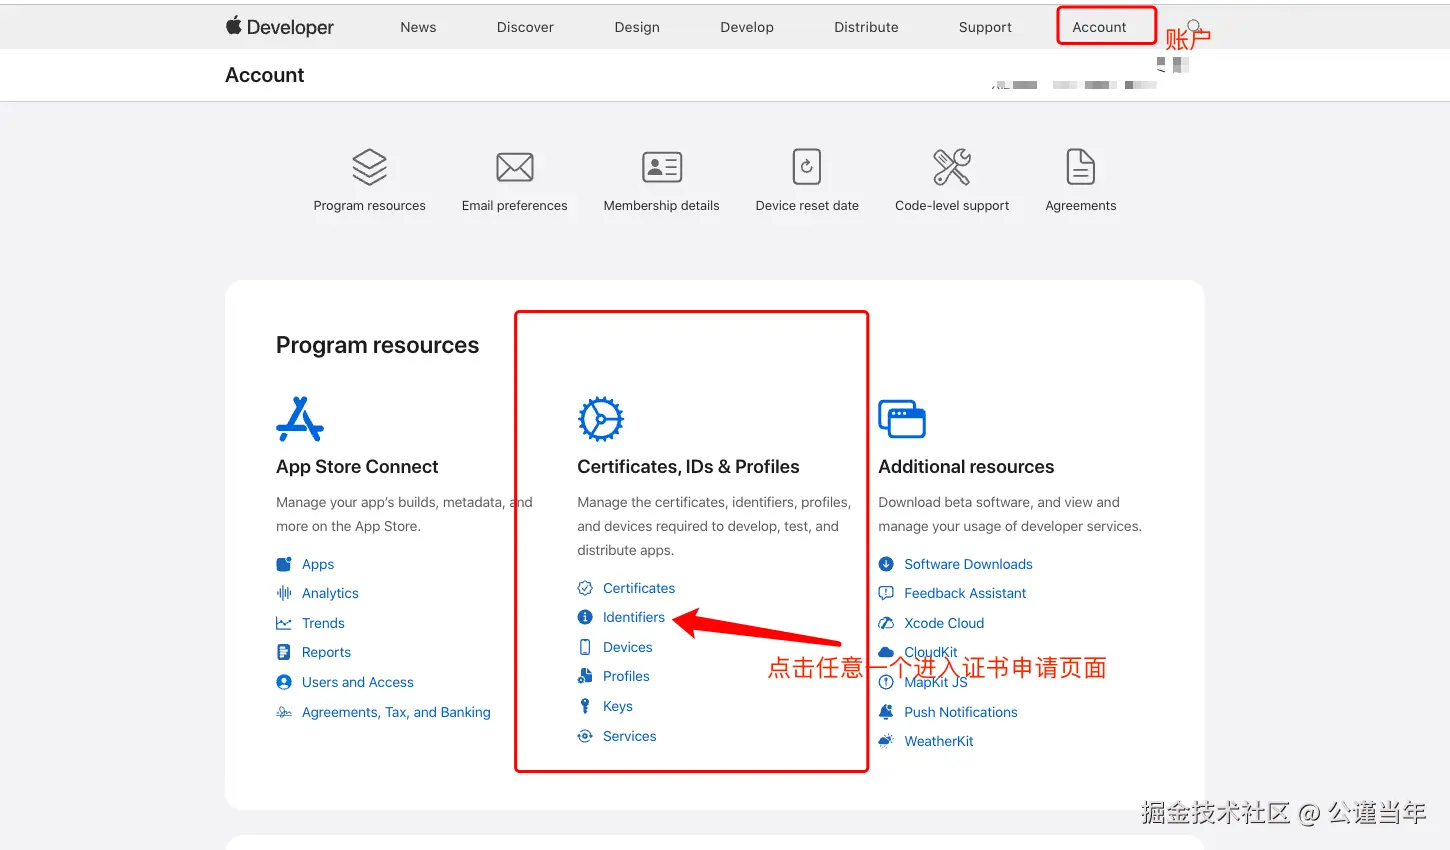Open the News menu item
The height and width of the screenshot is (850, 1450).
coord(418,27)
